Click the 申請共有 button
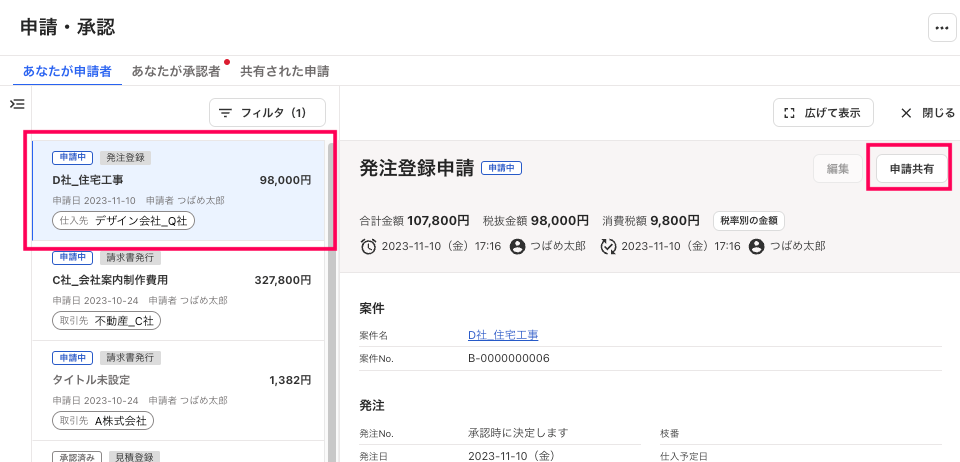The height and width of the screenshot is (462, 960). tap(912, 170)
